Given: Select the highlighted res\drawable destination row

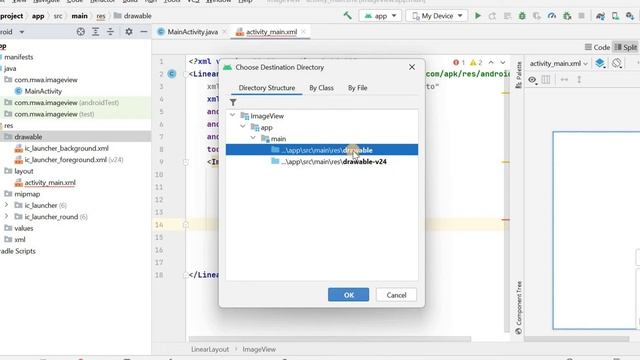Looking at the screenshot, I should click(x=322, y=150).
